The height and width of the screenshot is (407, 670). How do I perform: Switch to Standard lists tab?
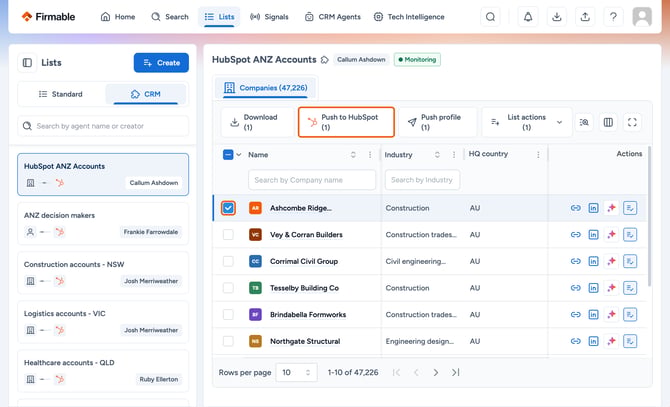[61, 94]
